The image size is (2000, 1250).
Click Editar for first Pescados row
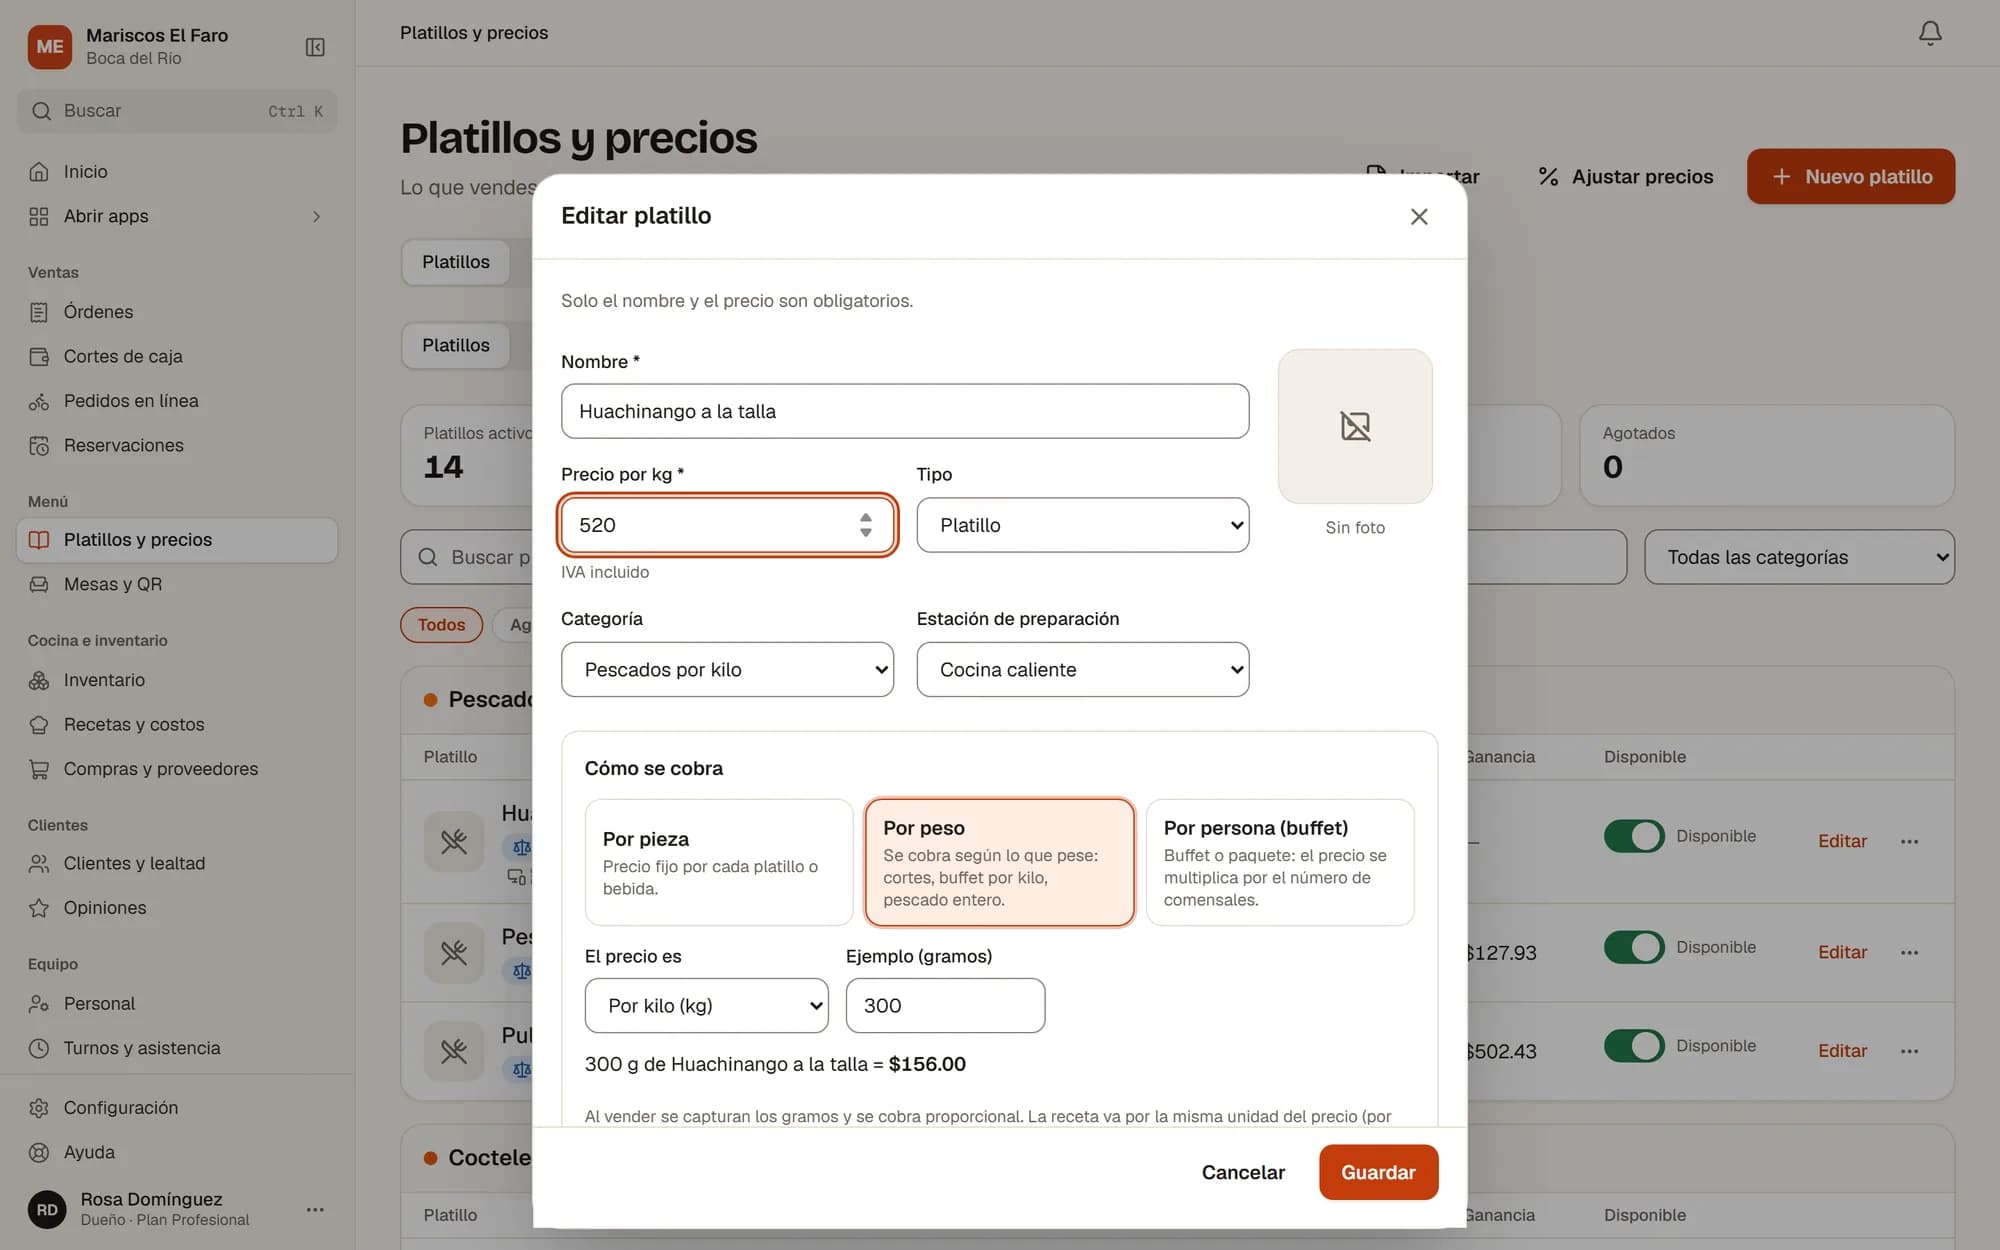pos(1842,841)
